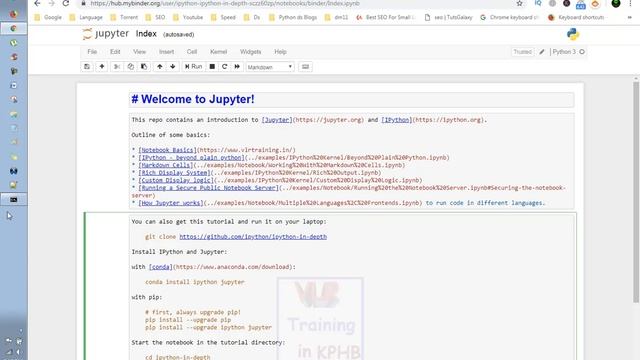Go back in browser history

point(37,3)
